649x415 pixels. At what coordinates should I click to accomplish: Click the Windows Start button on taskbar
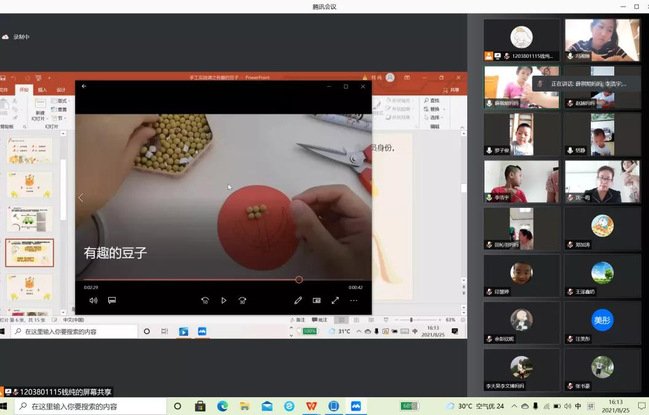pos(9,407)
